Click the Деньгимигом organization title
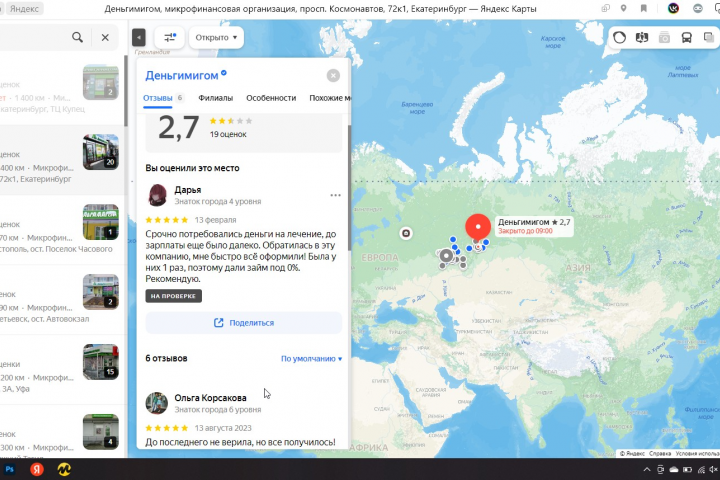Viewport: 720px width, 480px height. 182,75
